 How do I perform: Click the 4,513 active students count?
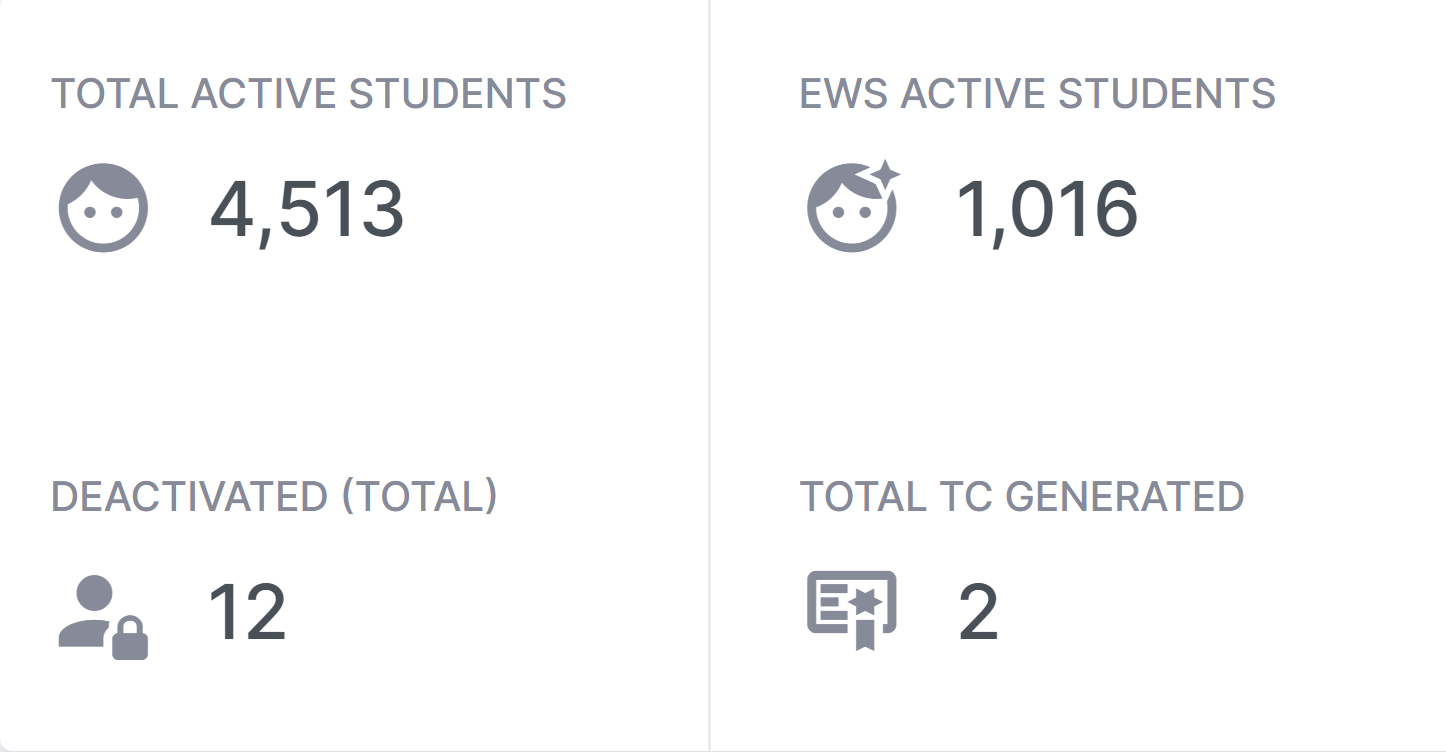click(306, 210)
